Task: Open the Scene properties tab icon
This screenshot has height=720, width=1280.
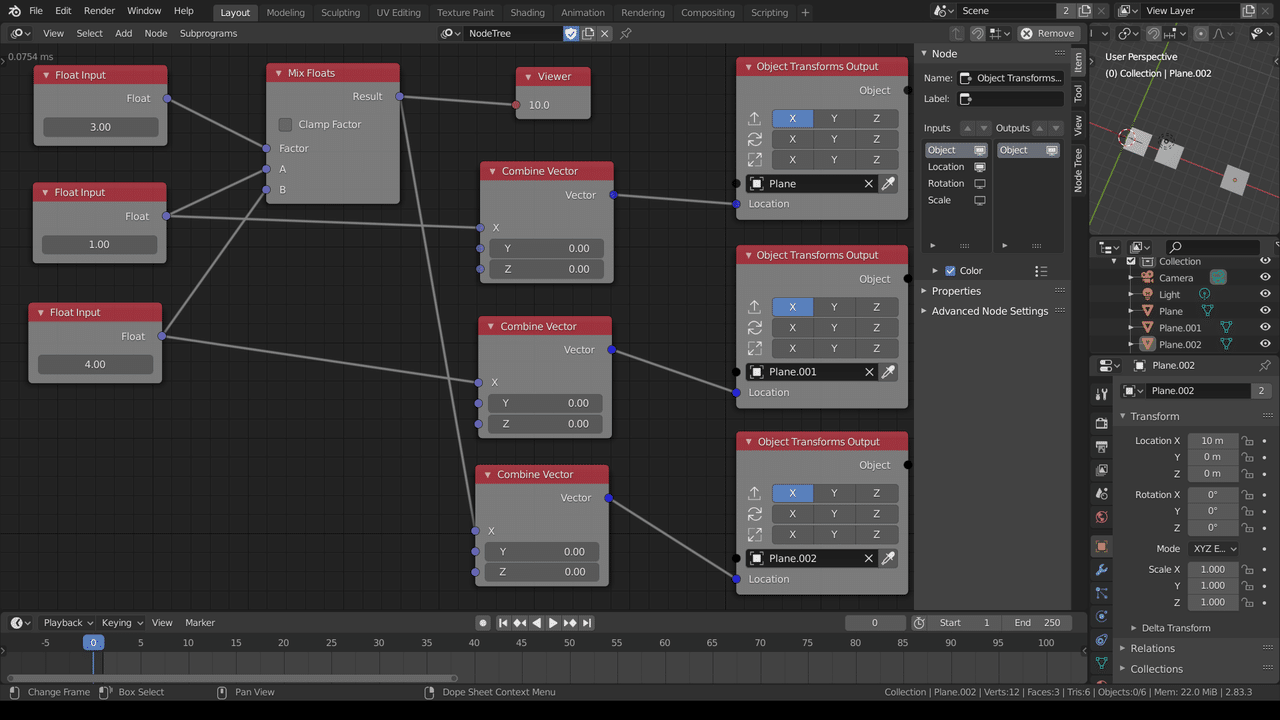Action: [1102, 494]
